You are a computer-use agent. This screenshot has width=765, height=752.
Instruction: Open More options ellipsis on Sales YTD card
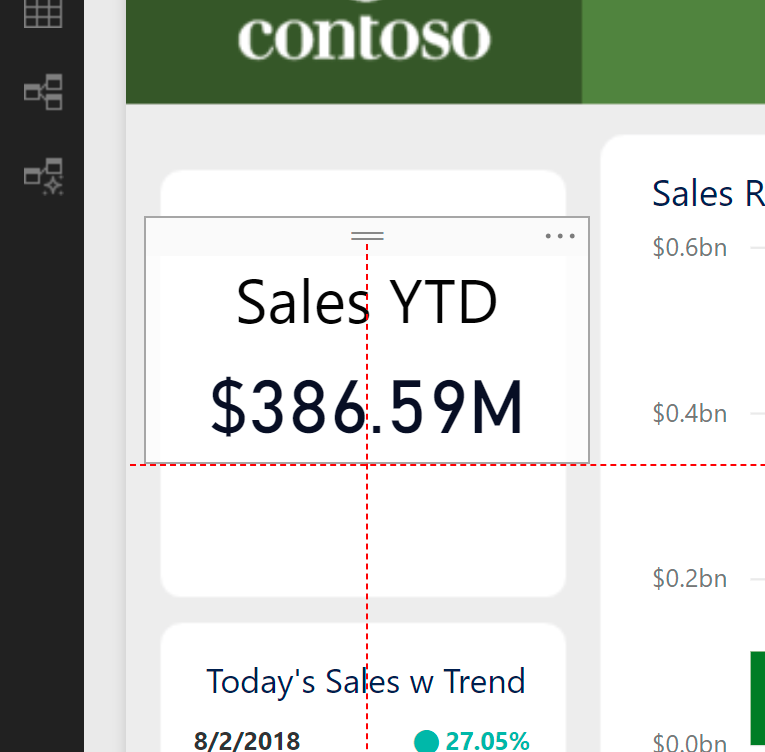(x=560, y=236)
